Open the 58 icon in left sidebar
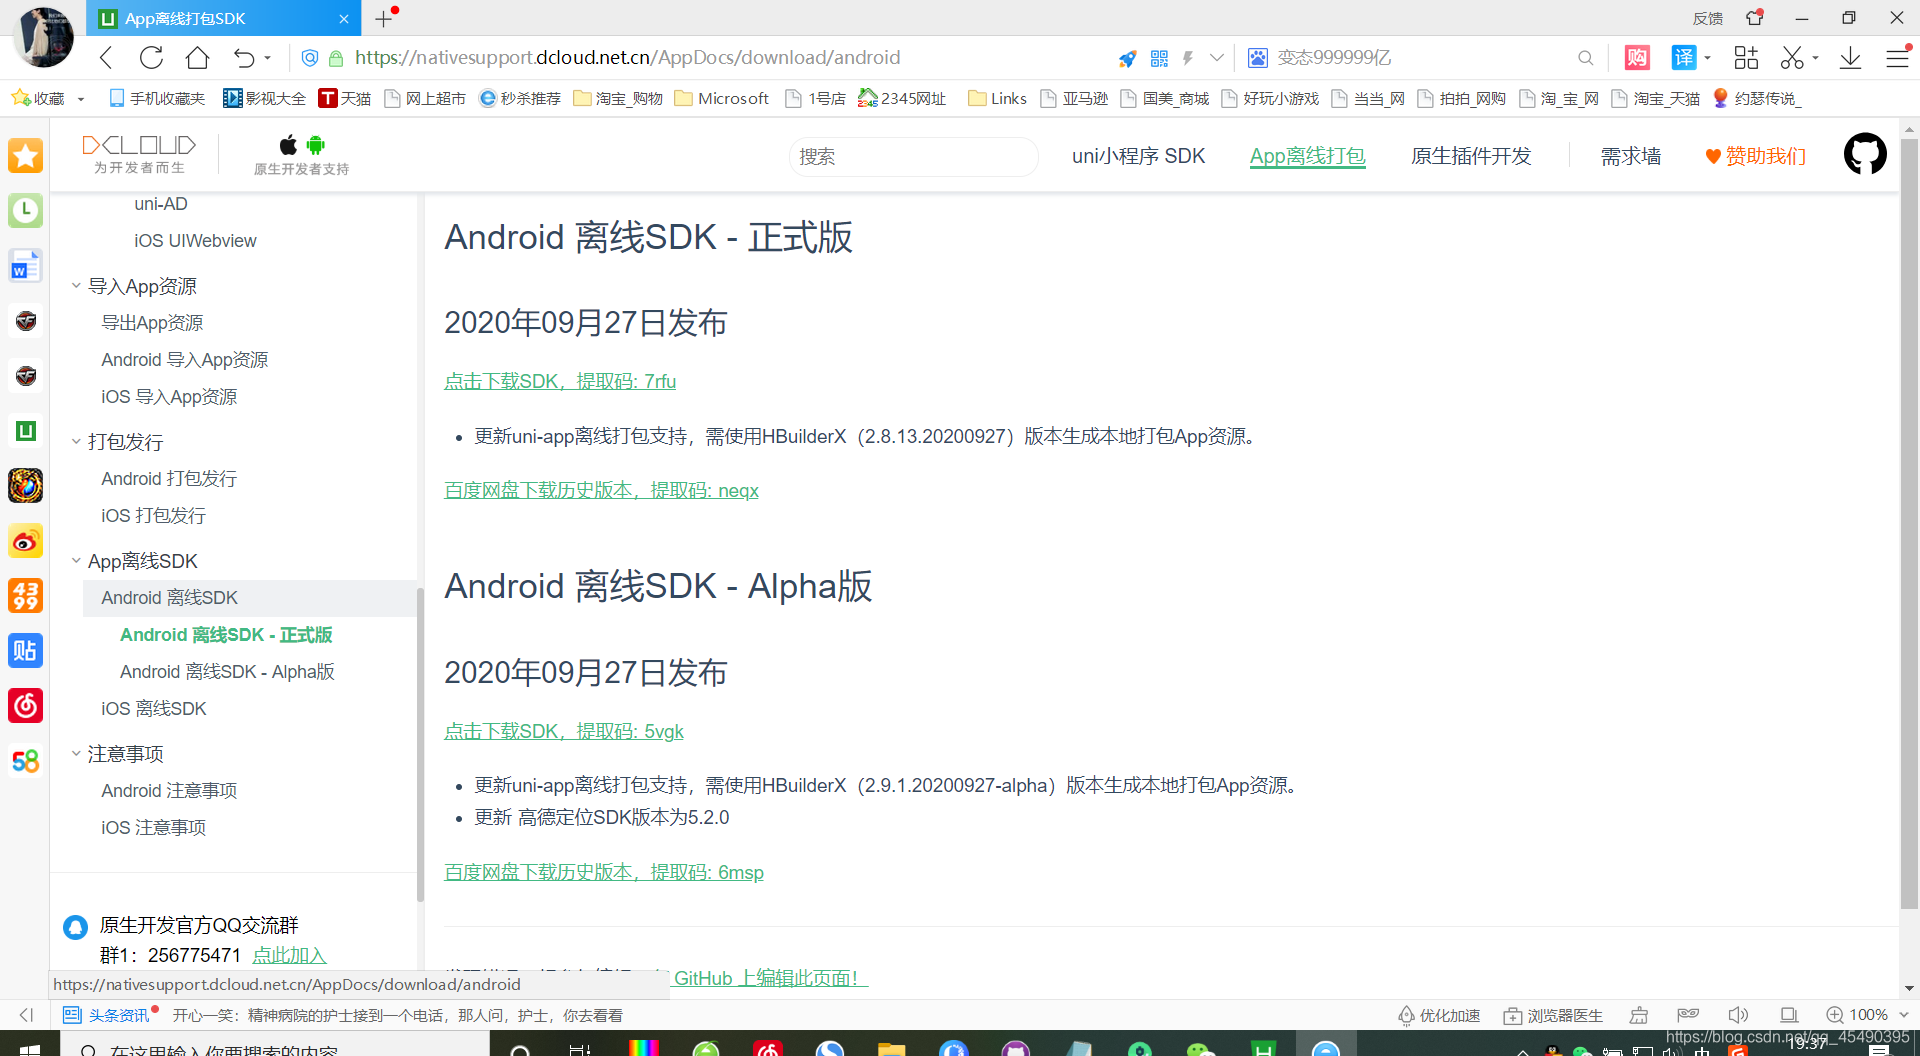1920x1056 pixels. pyautogui.click(x=26, y=761)
